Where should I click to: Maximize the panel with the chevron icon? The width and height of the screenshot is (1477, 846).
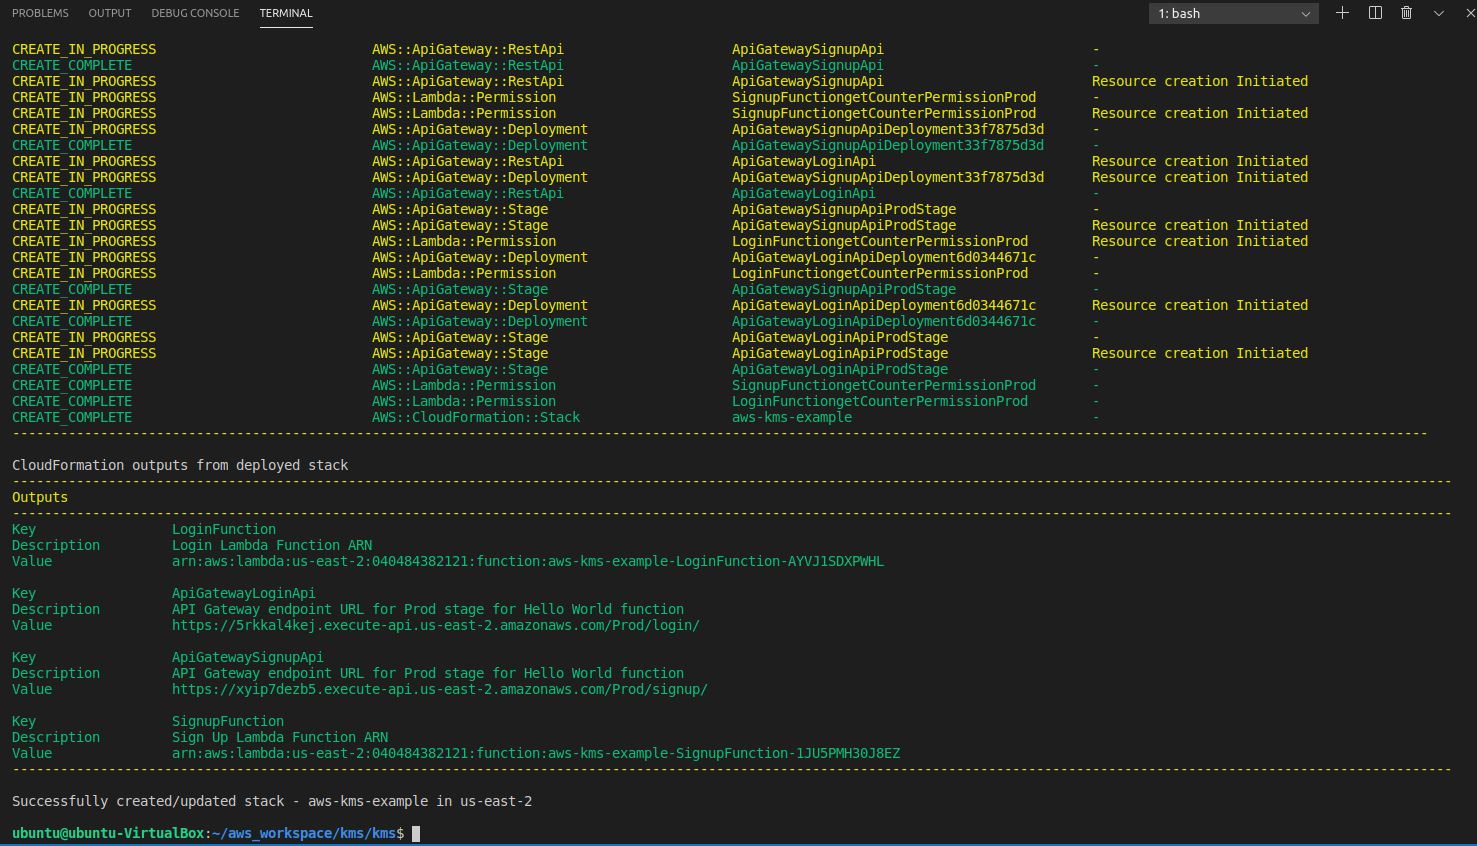click(x=1439, y=13)
